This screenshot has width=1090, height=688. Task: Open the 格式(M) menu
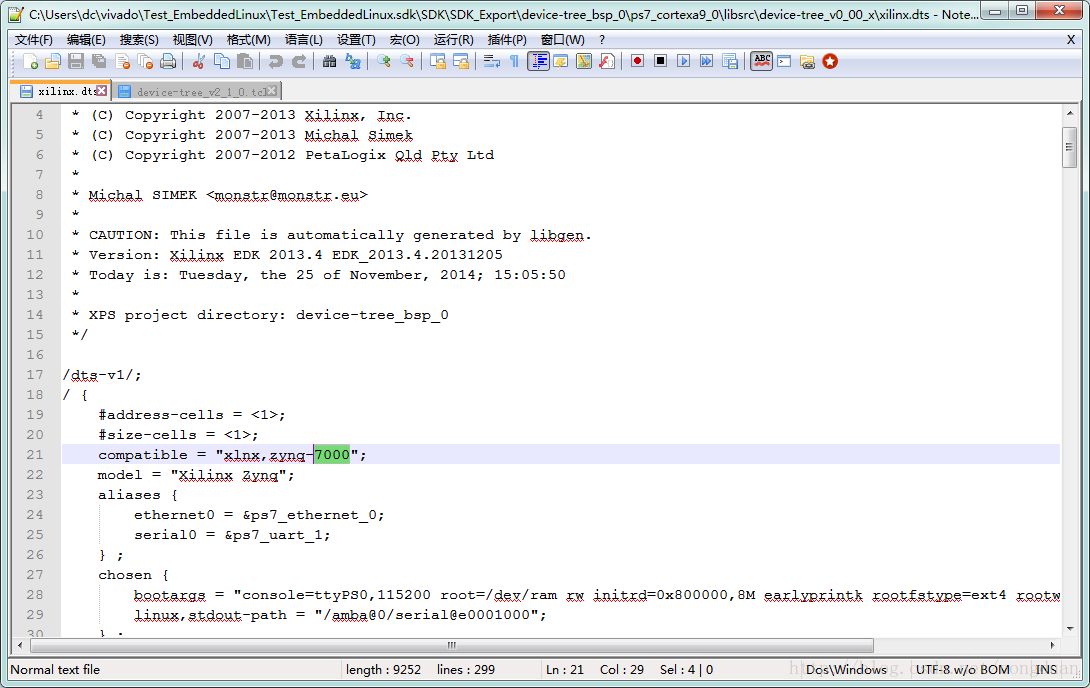[x=248, y=40]
